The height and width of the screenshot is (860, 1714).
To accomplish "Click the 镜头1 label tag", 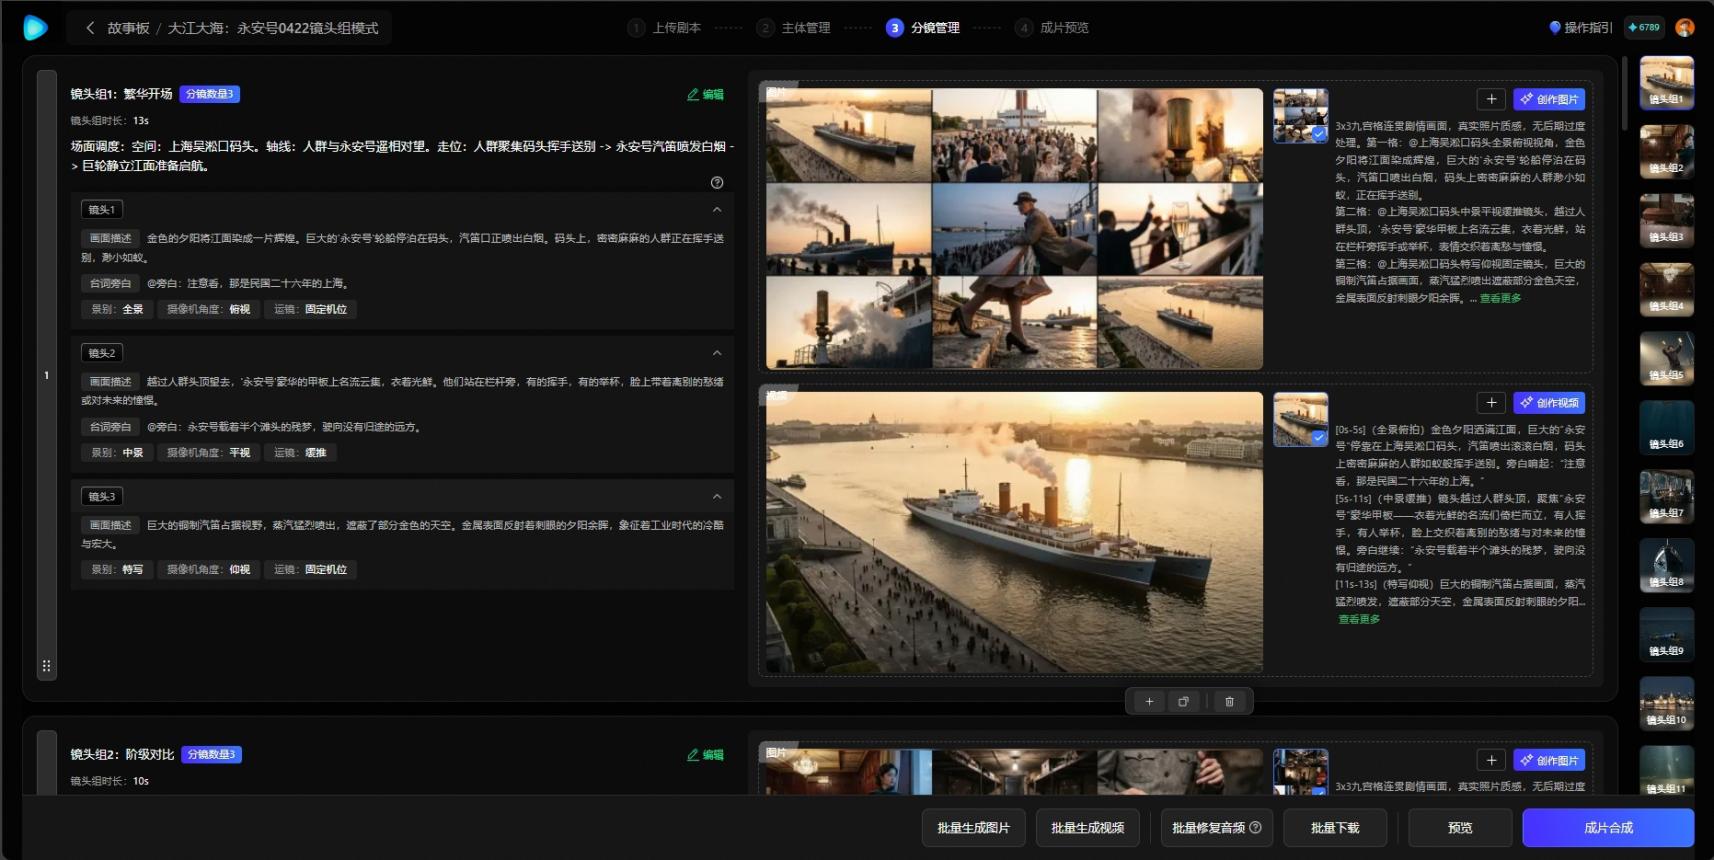I will (x=102, y=210).
